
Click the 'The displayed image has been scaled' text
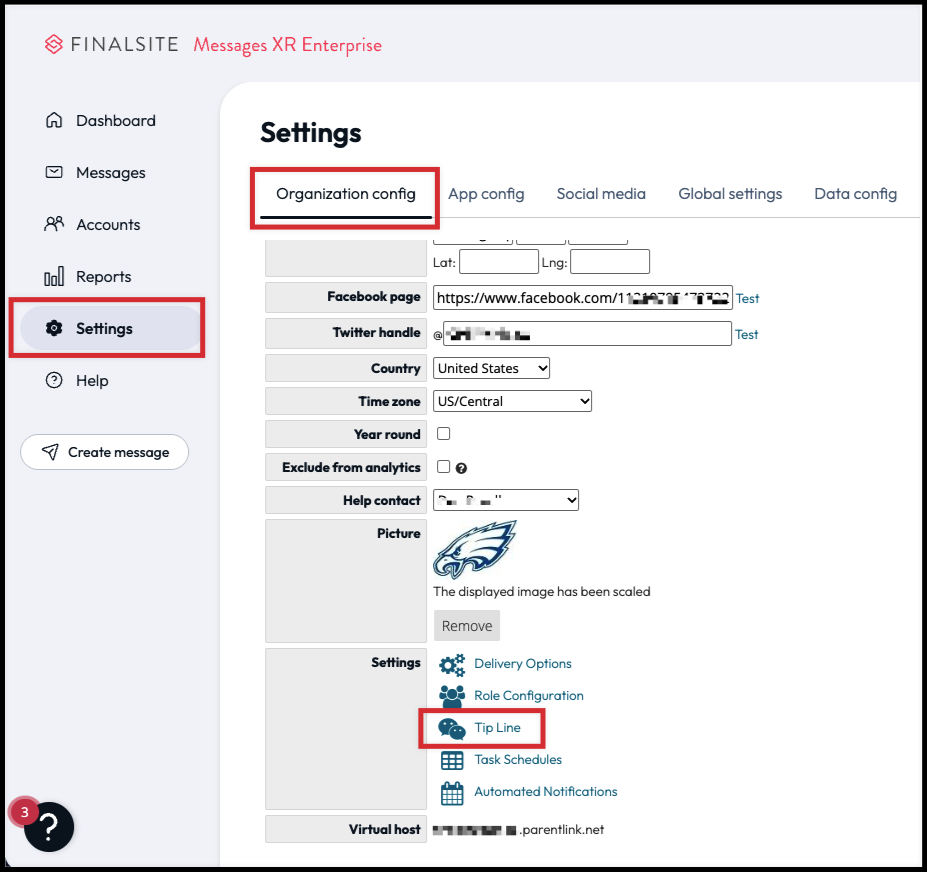click(x=542, y=592)
